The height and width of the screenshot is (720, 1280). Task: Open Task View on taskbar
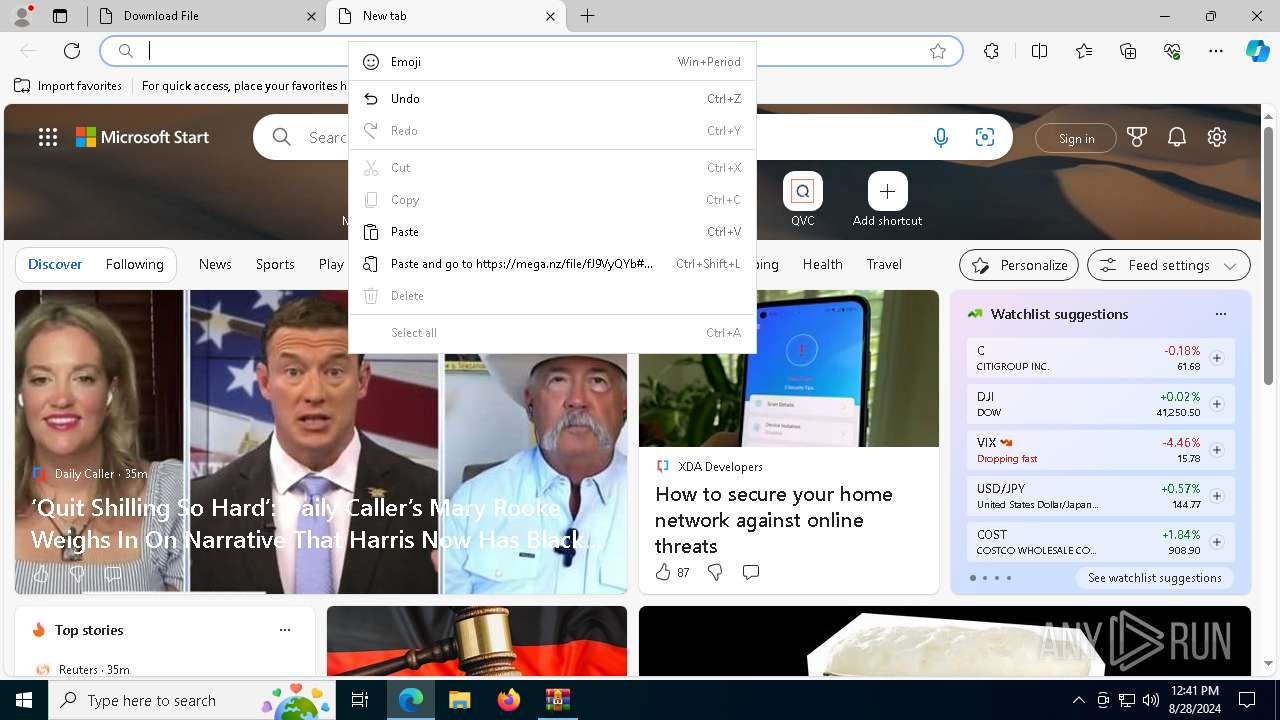(360, 700)
